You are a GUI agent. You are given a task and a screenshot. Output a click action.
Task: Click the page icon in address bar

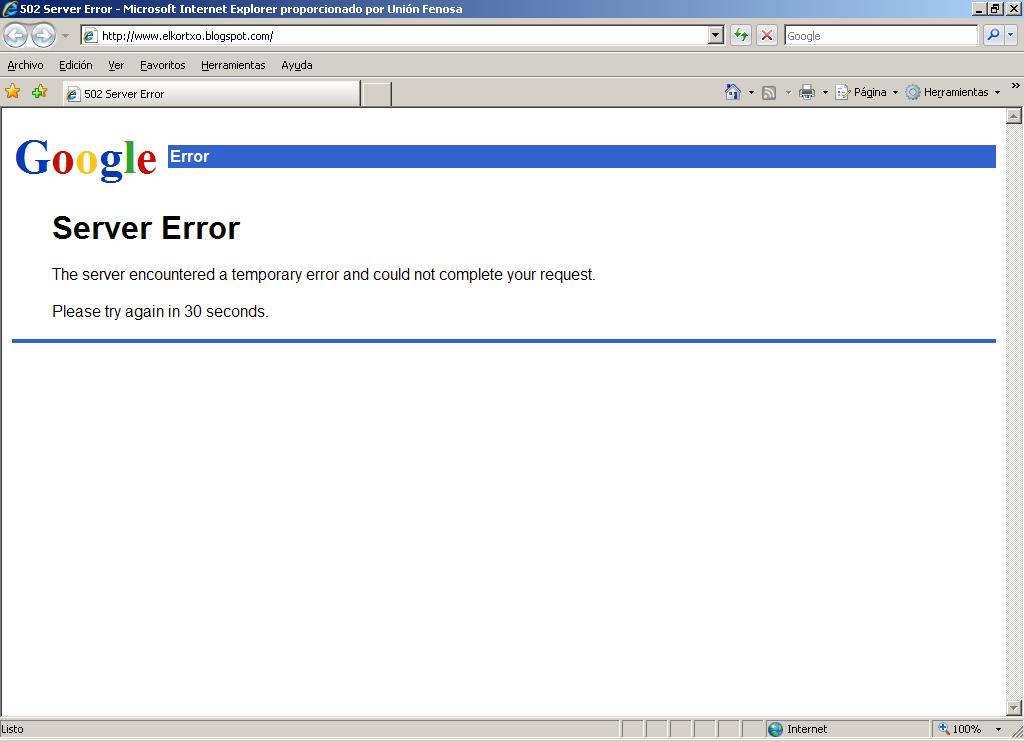(90, 36)
